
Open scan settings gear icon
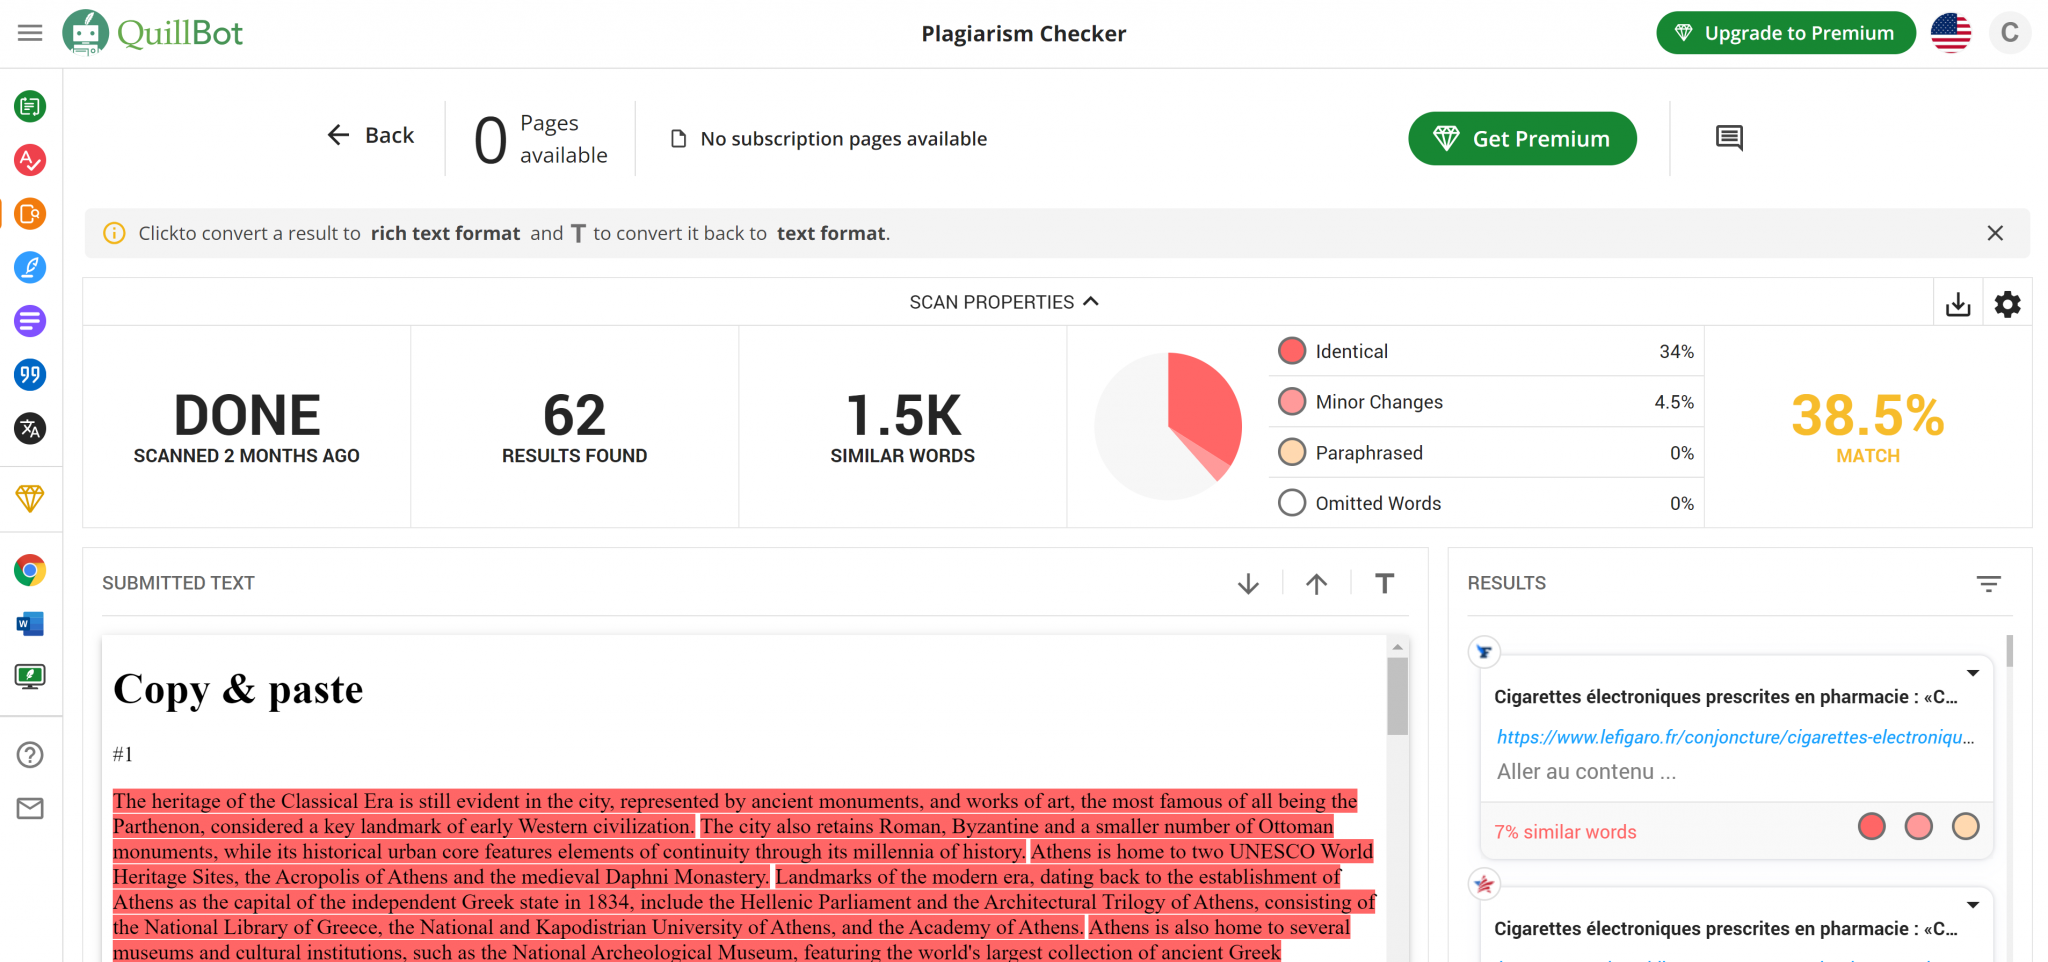[2007, 304]
